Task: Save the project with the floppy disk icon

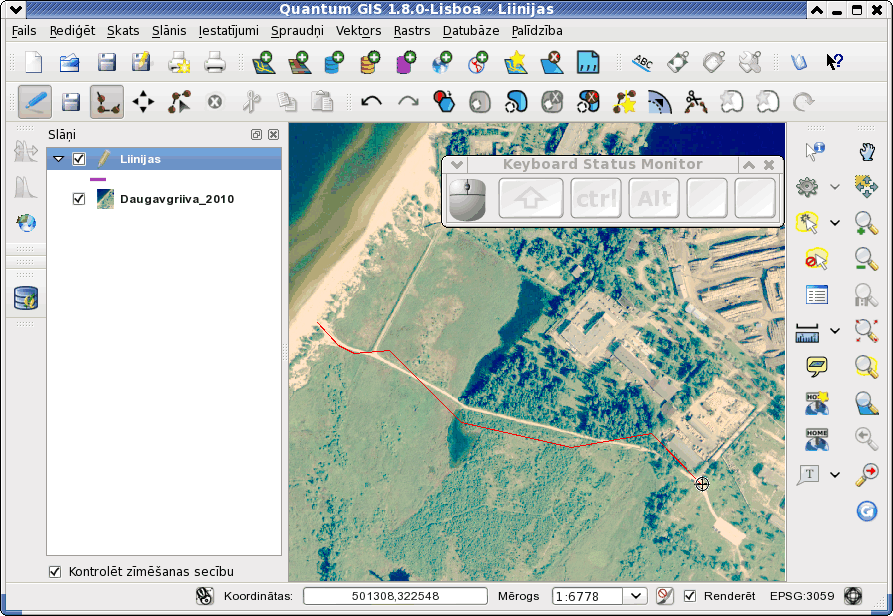Action: (x=106, y=62)
